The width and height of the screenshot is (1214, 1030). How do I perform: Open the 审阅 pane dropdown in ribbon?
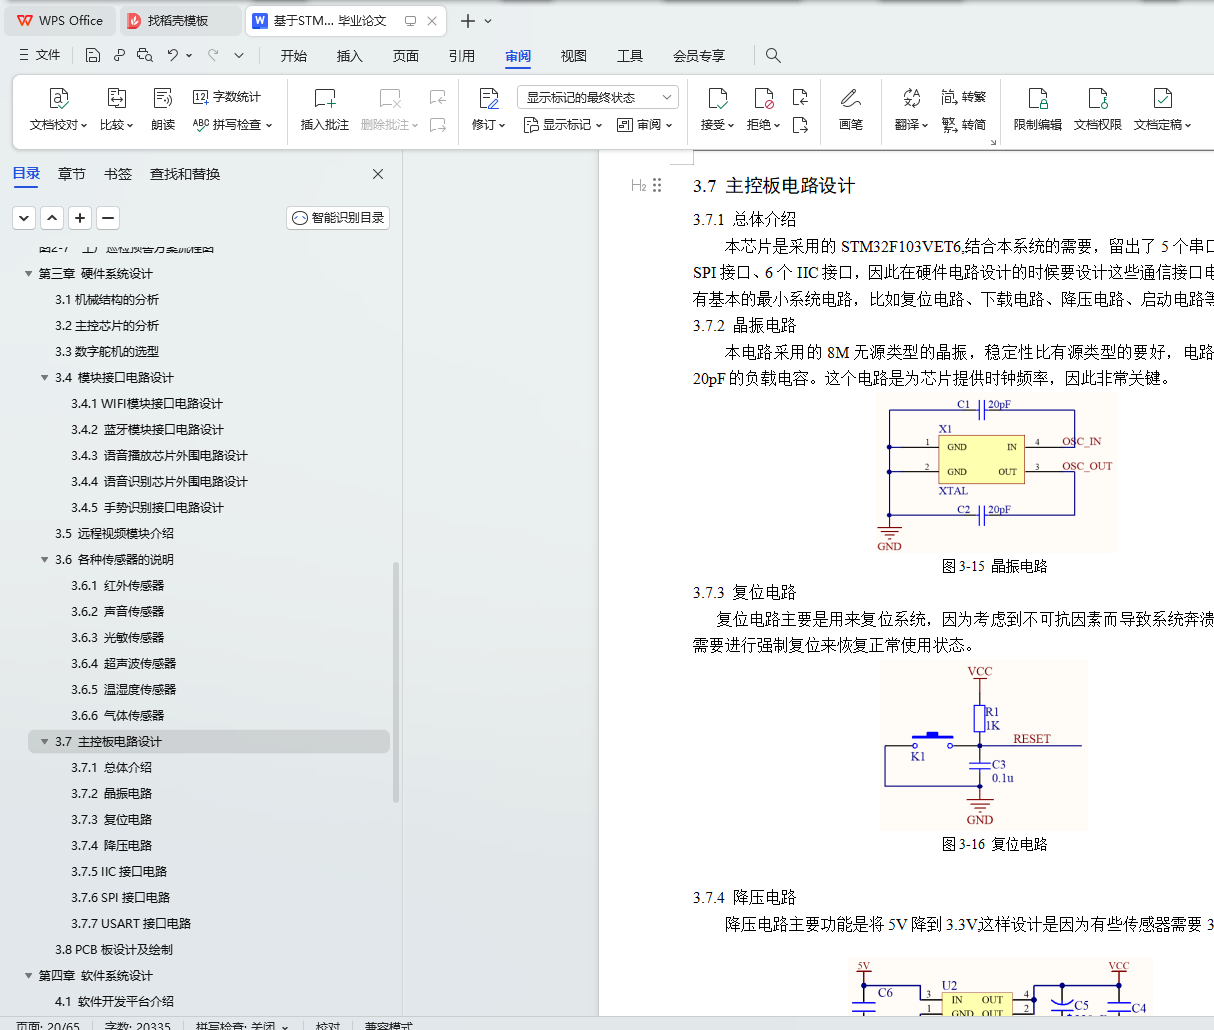pyautogui.click(x=645, y=125)
